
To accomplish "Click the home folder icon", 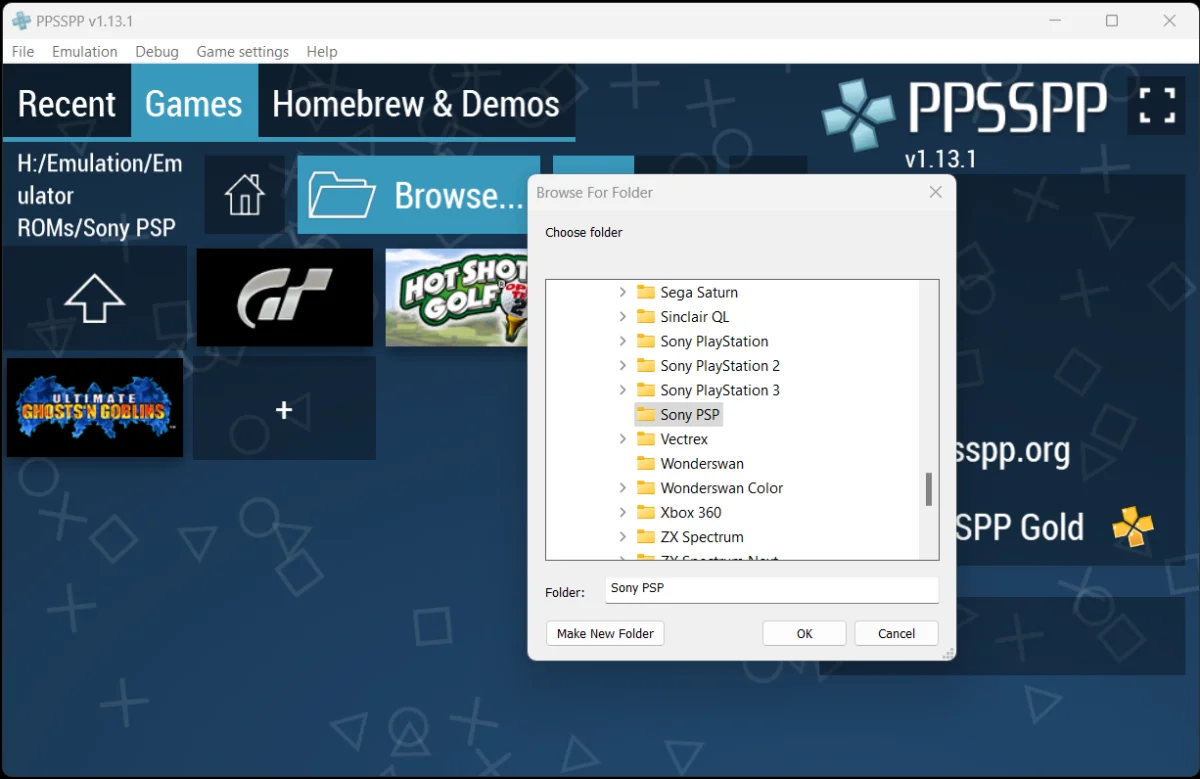I will (x=245, y=195).
